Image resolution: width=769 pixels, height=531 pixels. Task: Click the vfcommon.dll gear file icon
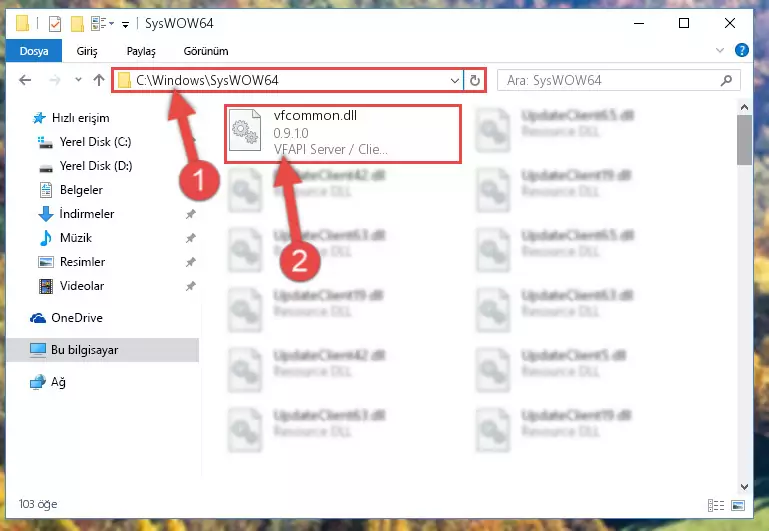click(245, 130)
